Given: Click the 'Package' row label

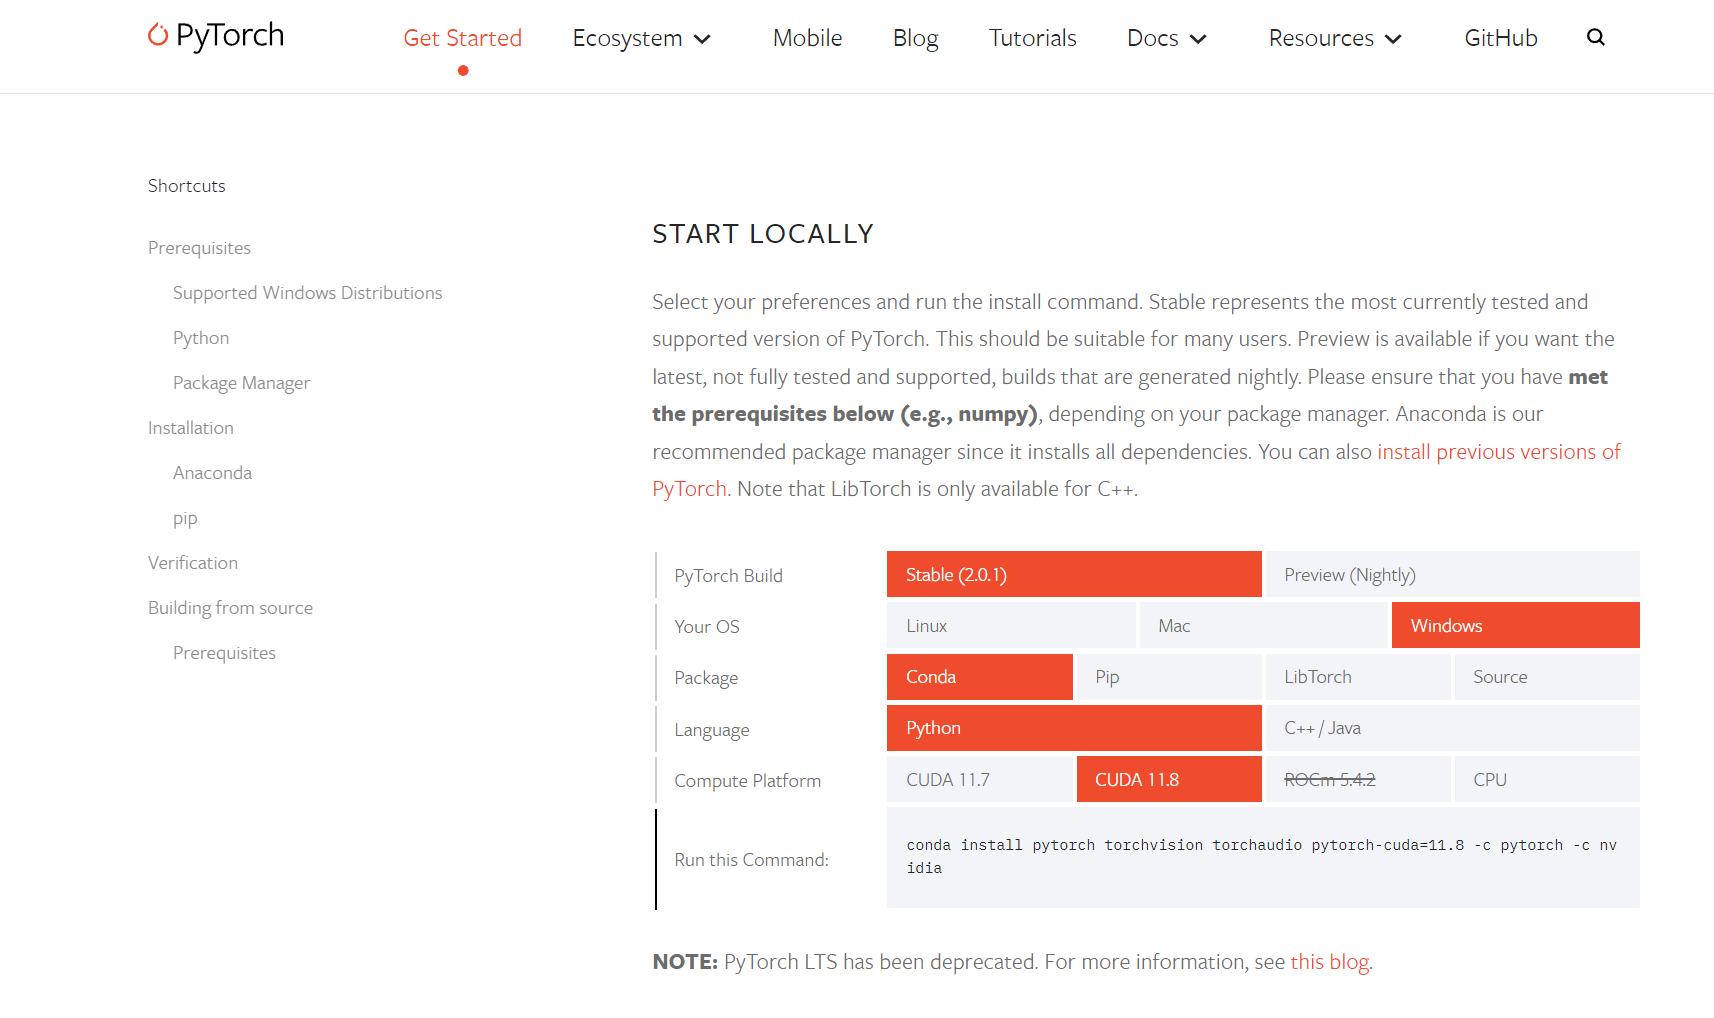Looking at the screenshot, I should [706, 678].
